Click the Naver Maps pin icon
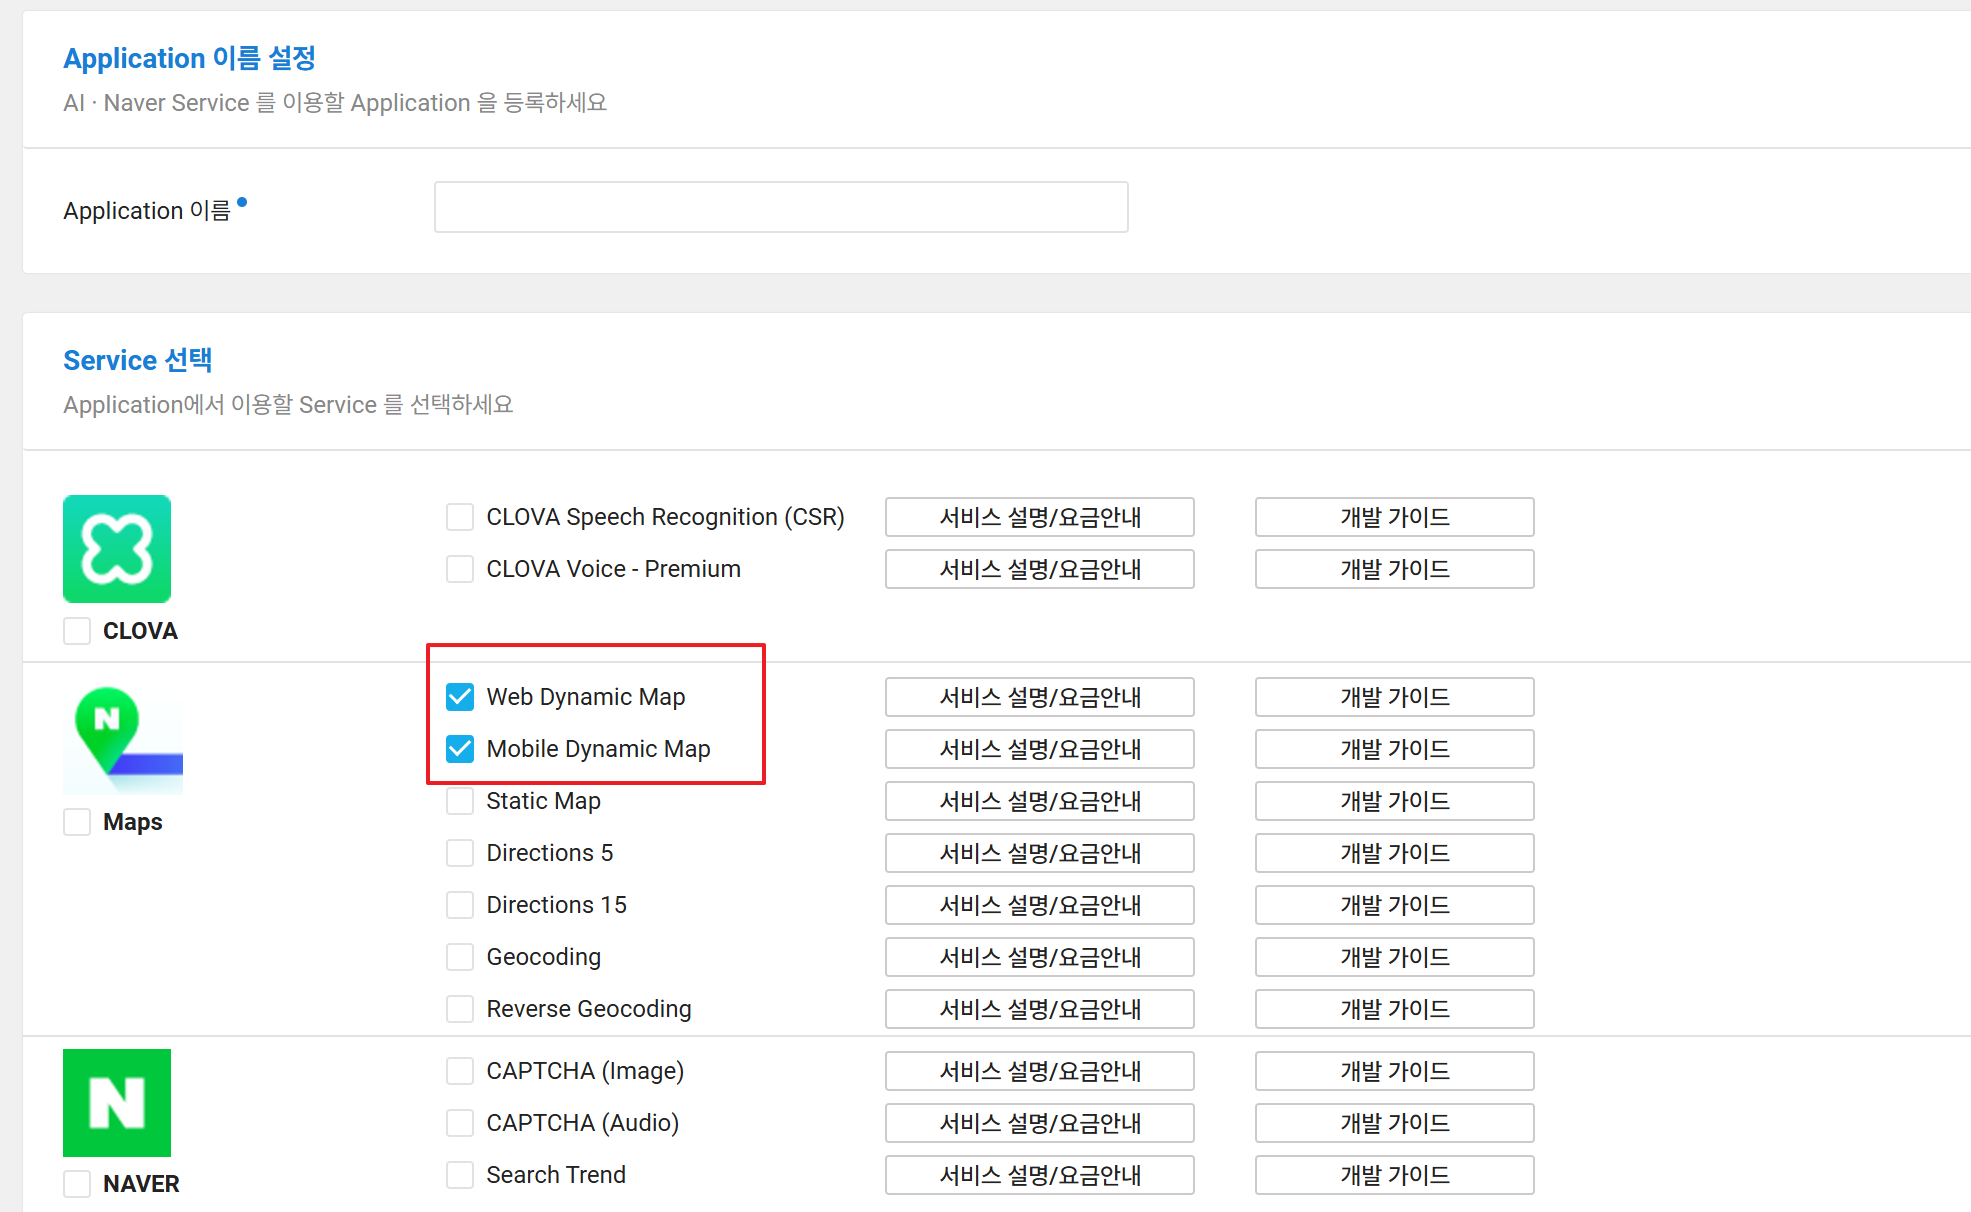1971x1212 pixels. pyautogui.click(x=122, y=740)
